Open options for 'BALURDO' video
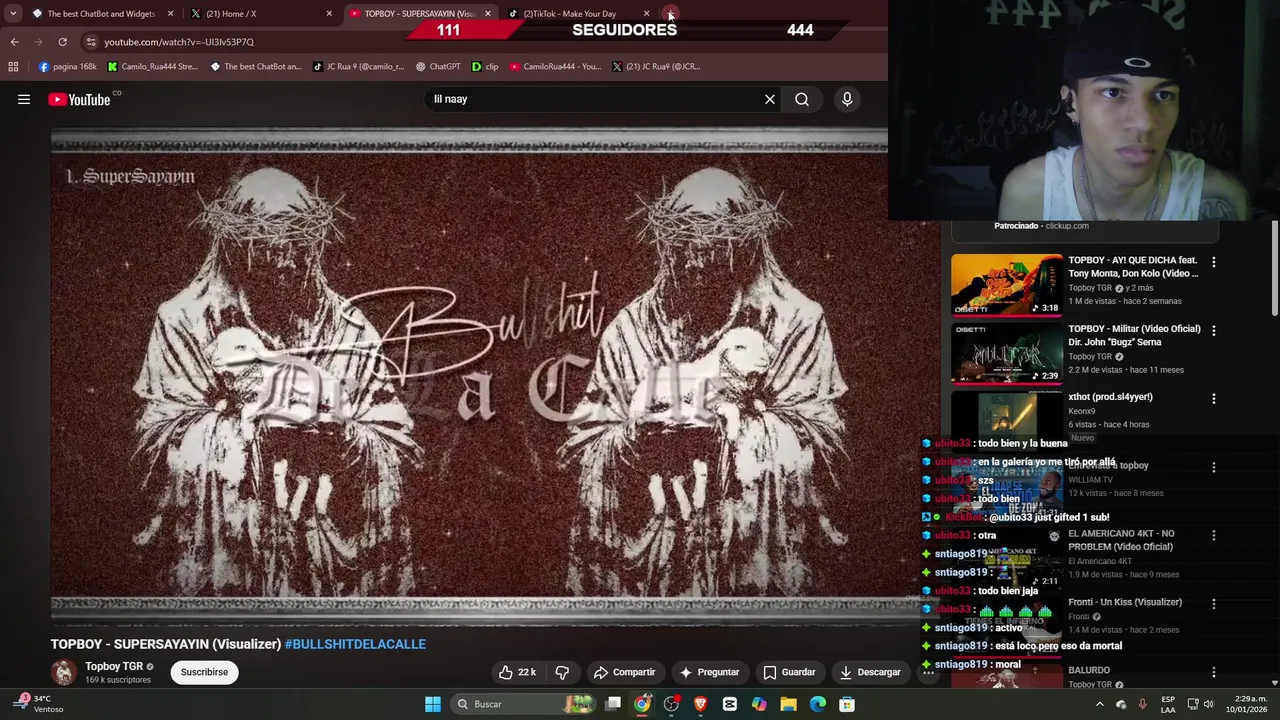Screen dimensions: 1280x720 pos(1214,672)
